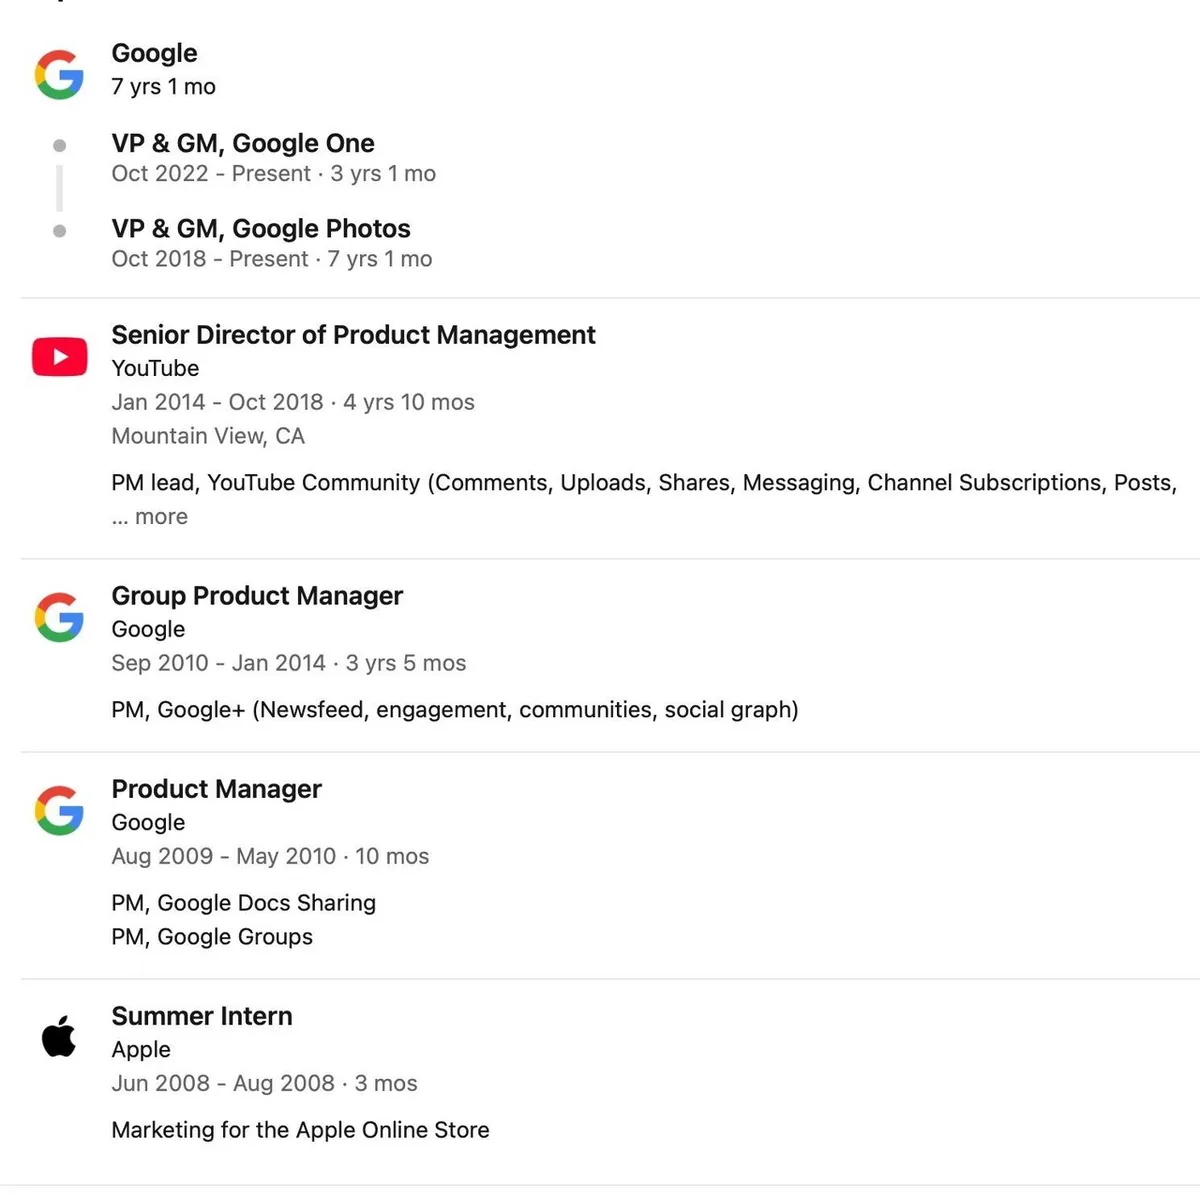Open the YouTube company name link
Screen dimensions: 1200x1198
coord(155,368)
